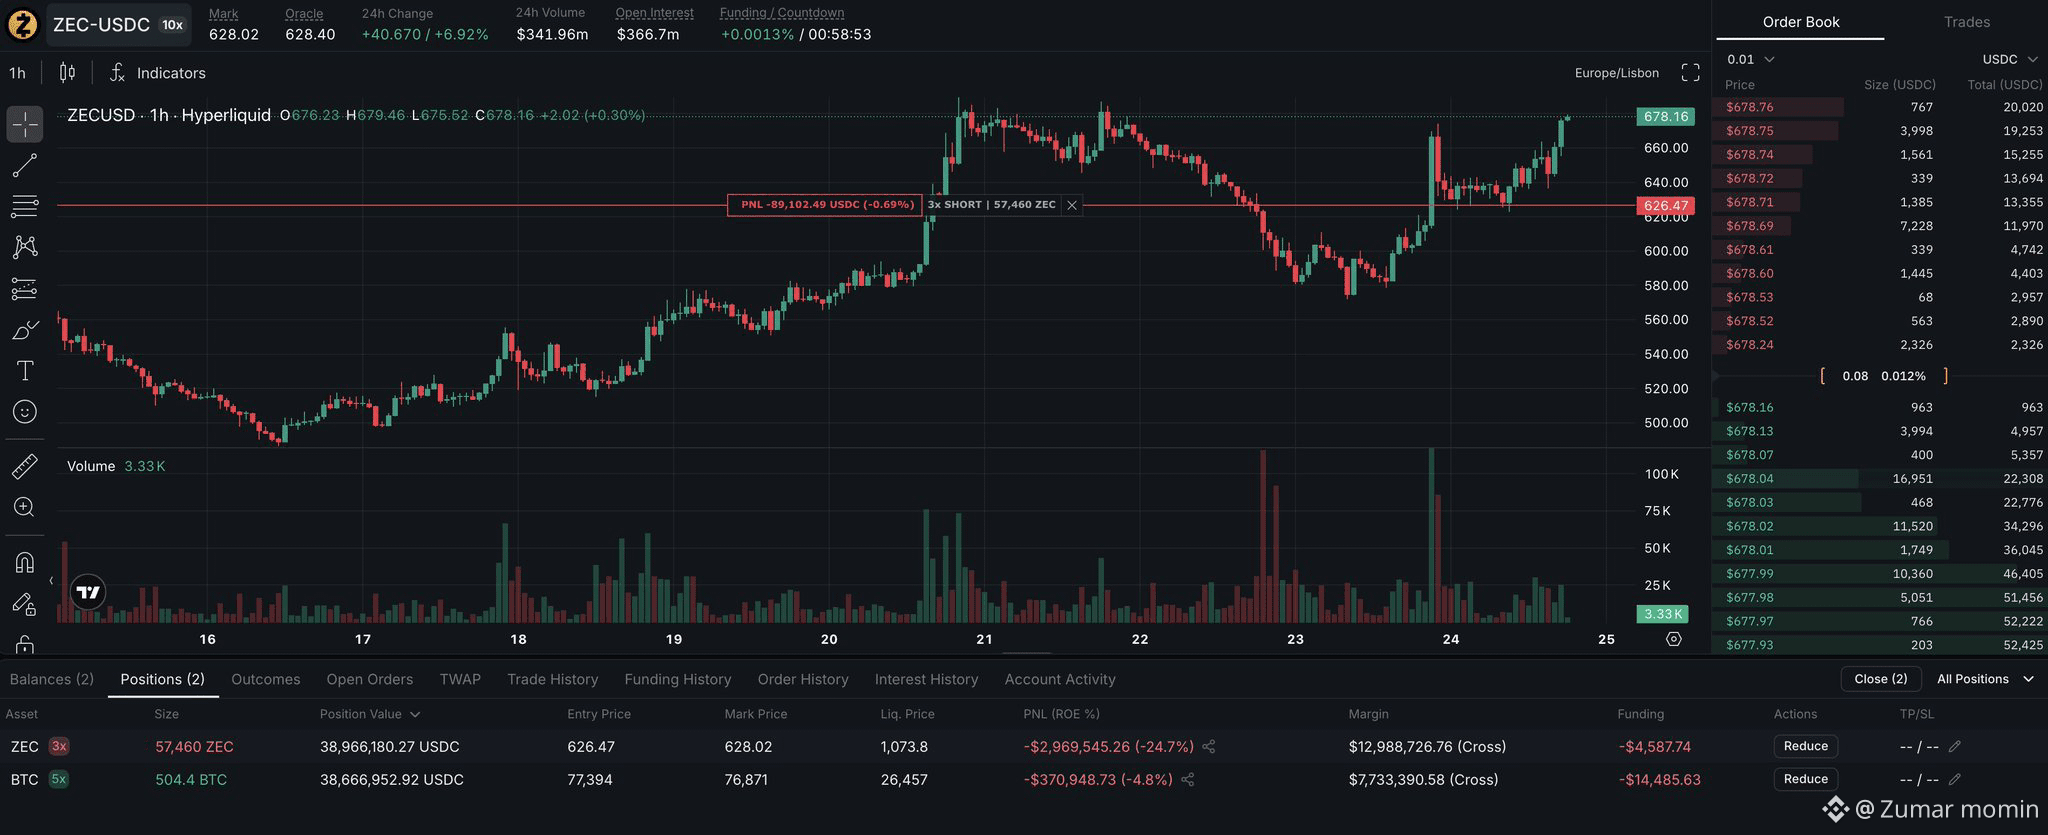Open the Account Activity tab

(1060, 679)
